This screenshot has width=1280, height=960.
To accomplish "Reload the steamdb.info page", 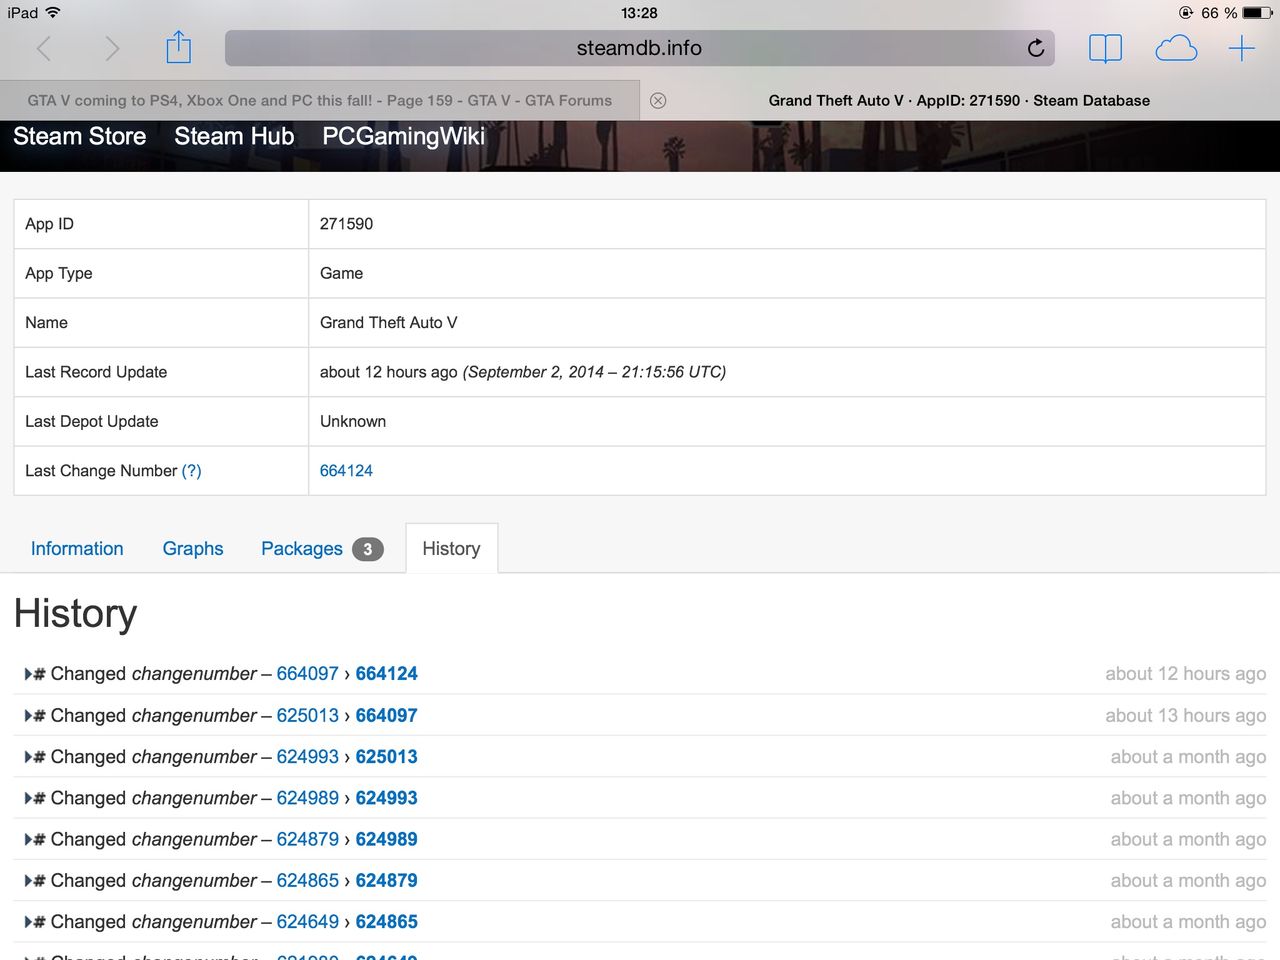I will click(x=1036, y=48).
